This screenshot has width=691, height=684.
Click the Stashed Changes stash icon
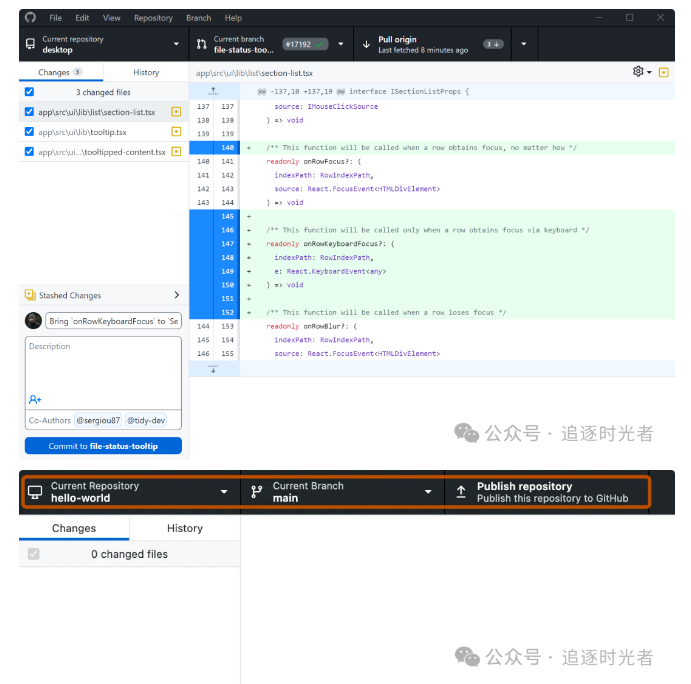pos(30,295)
